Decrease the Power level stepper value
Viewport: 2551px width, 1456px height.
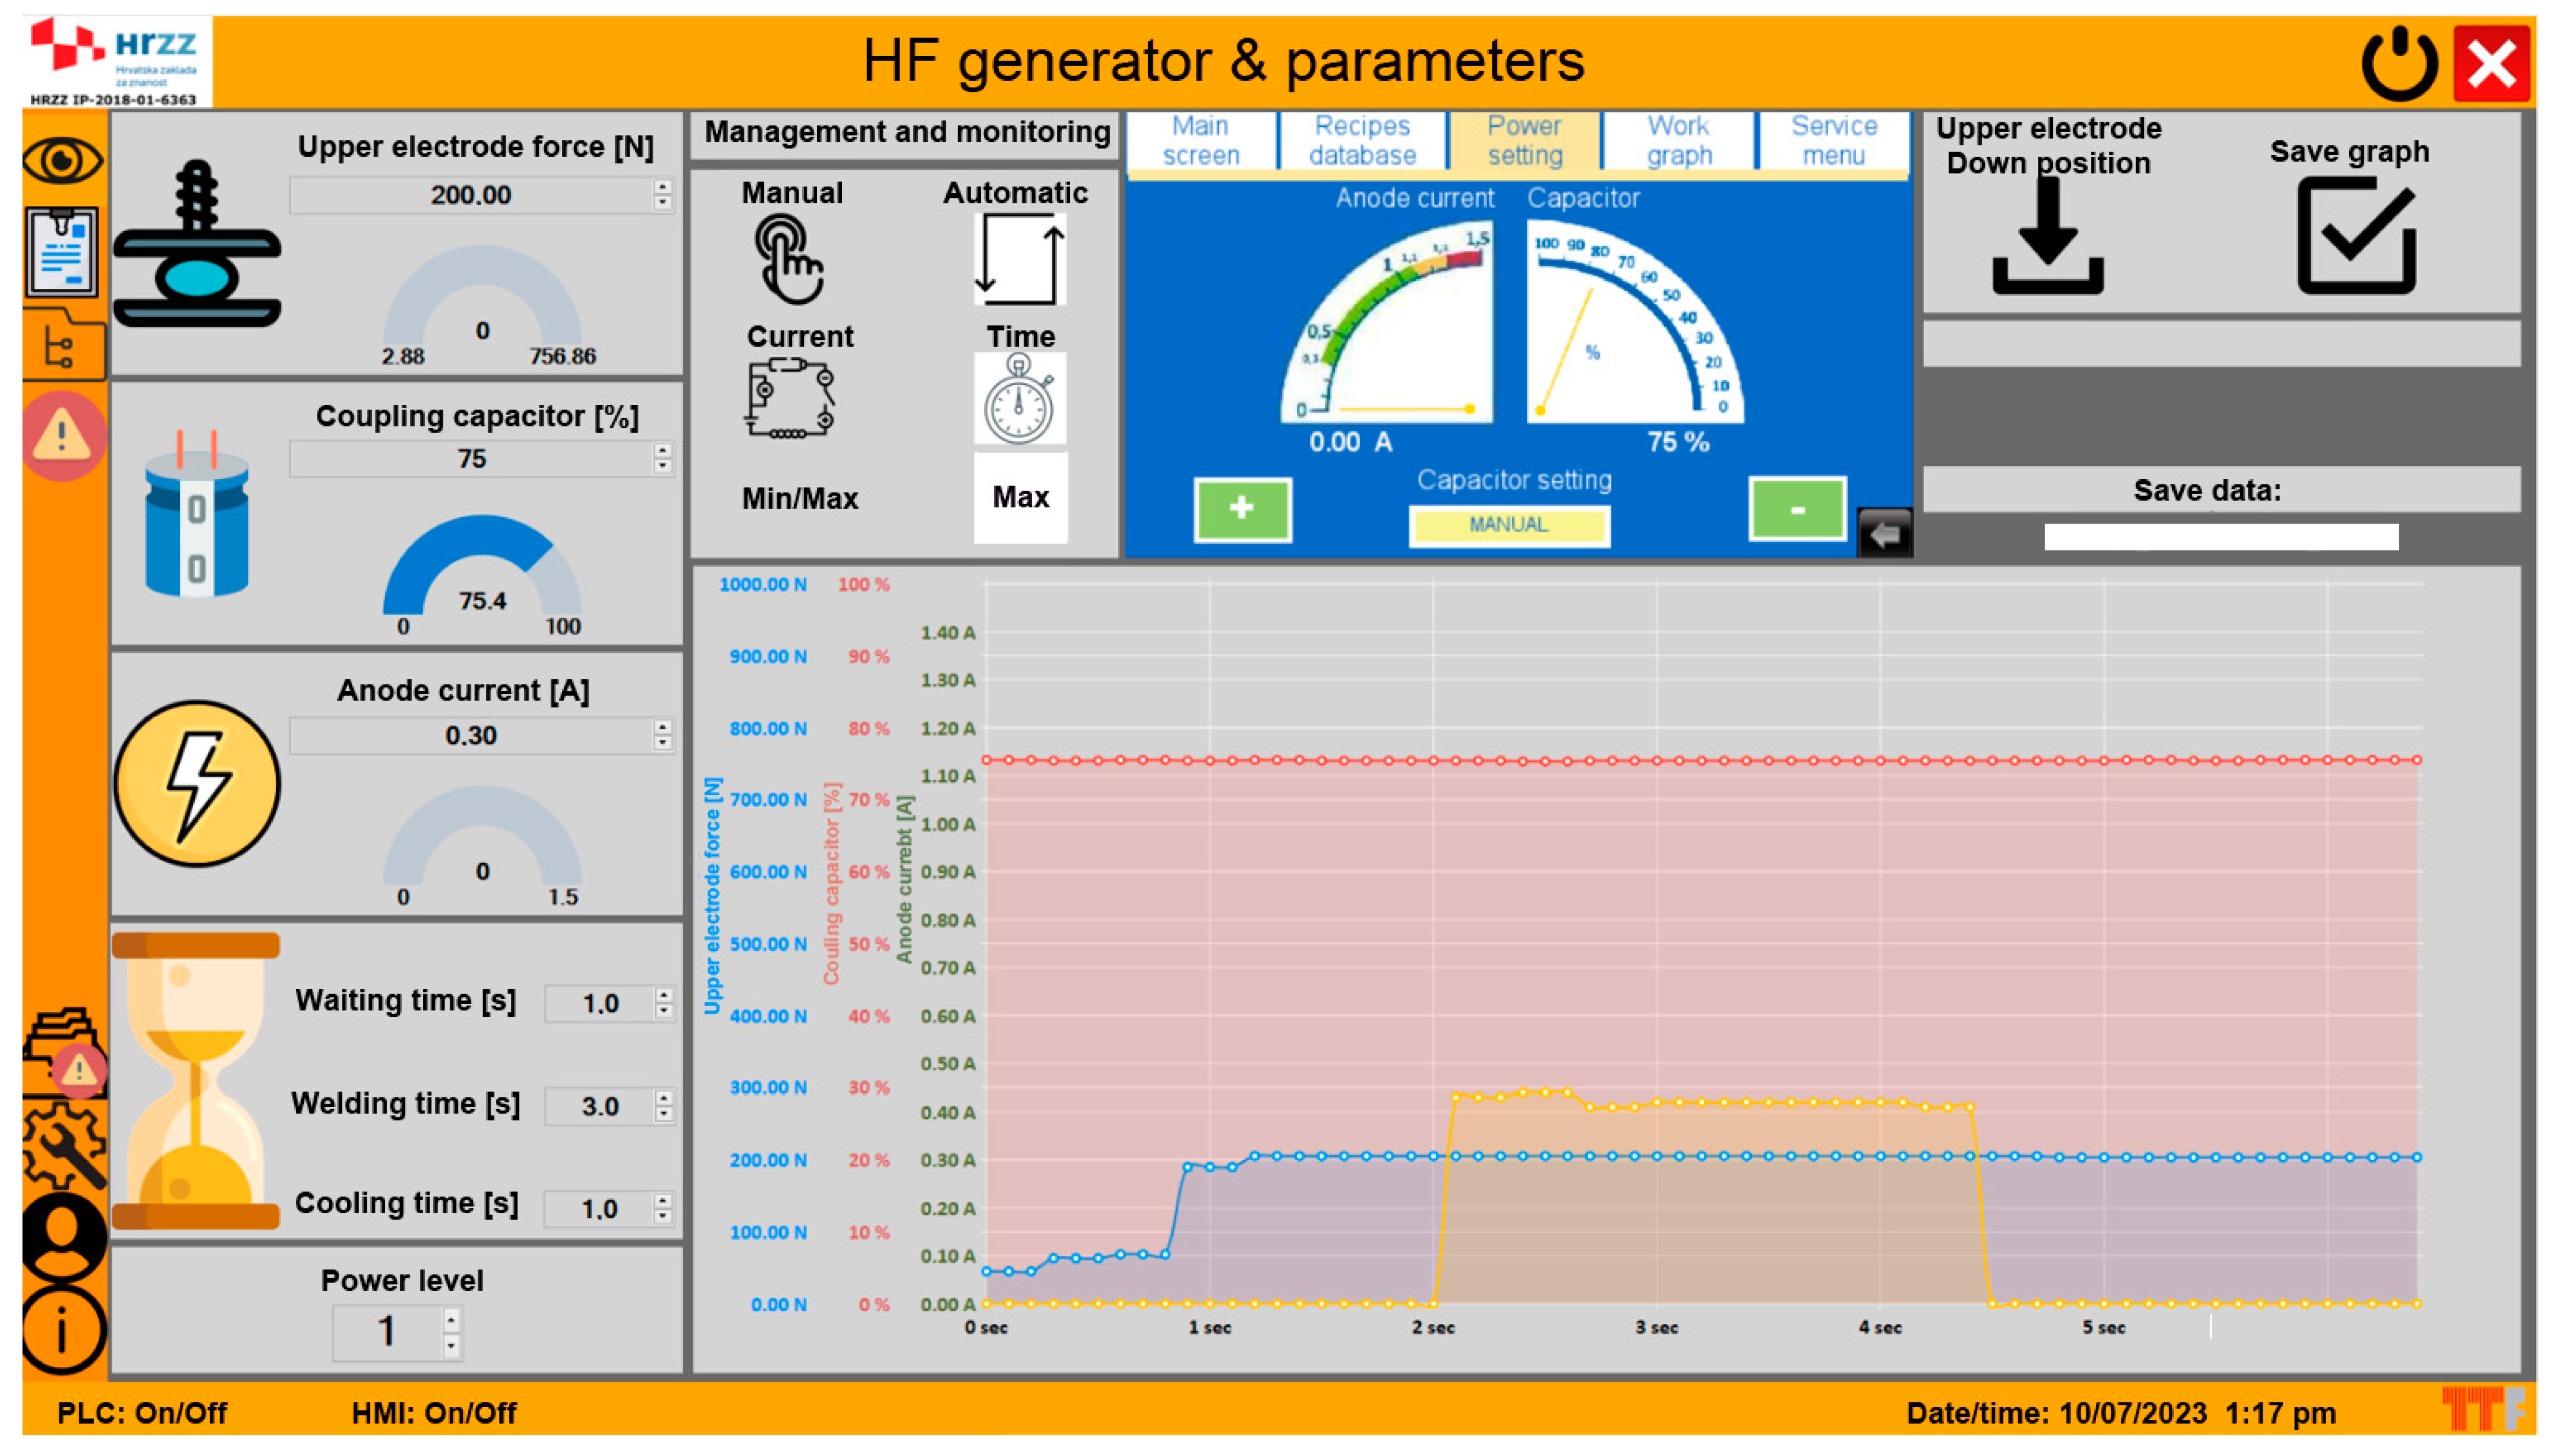[451, 1345]
